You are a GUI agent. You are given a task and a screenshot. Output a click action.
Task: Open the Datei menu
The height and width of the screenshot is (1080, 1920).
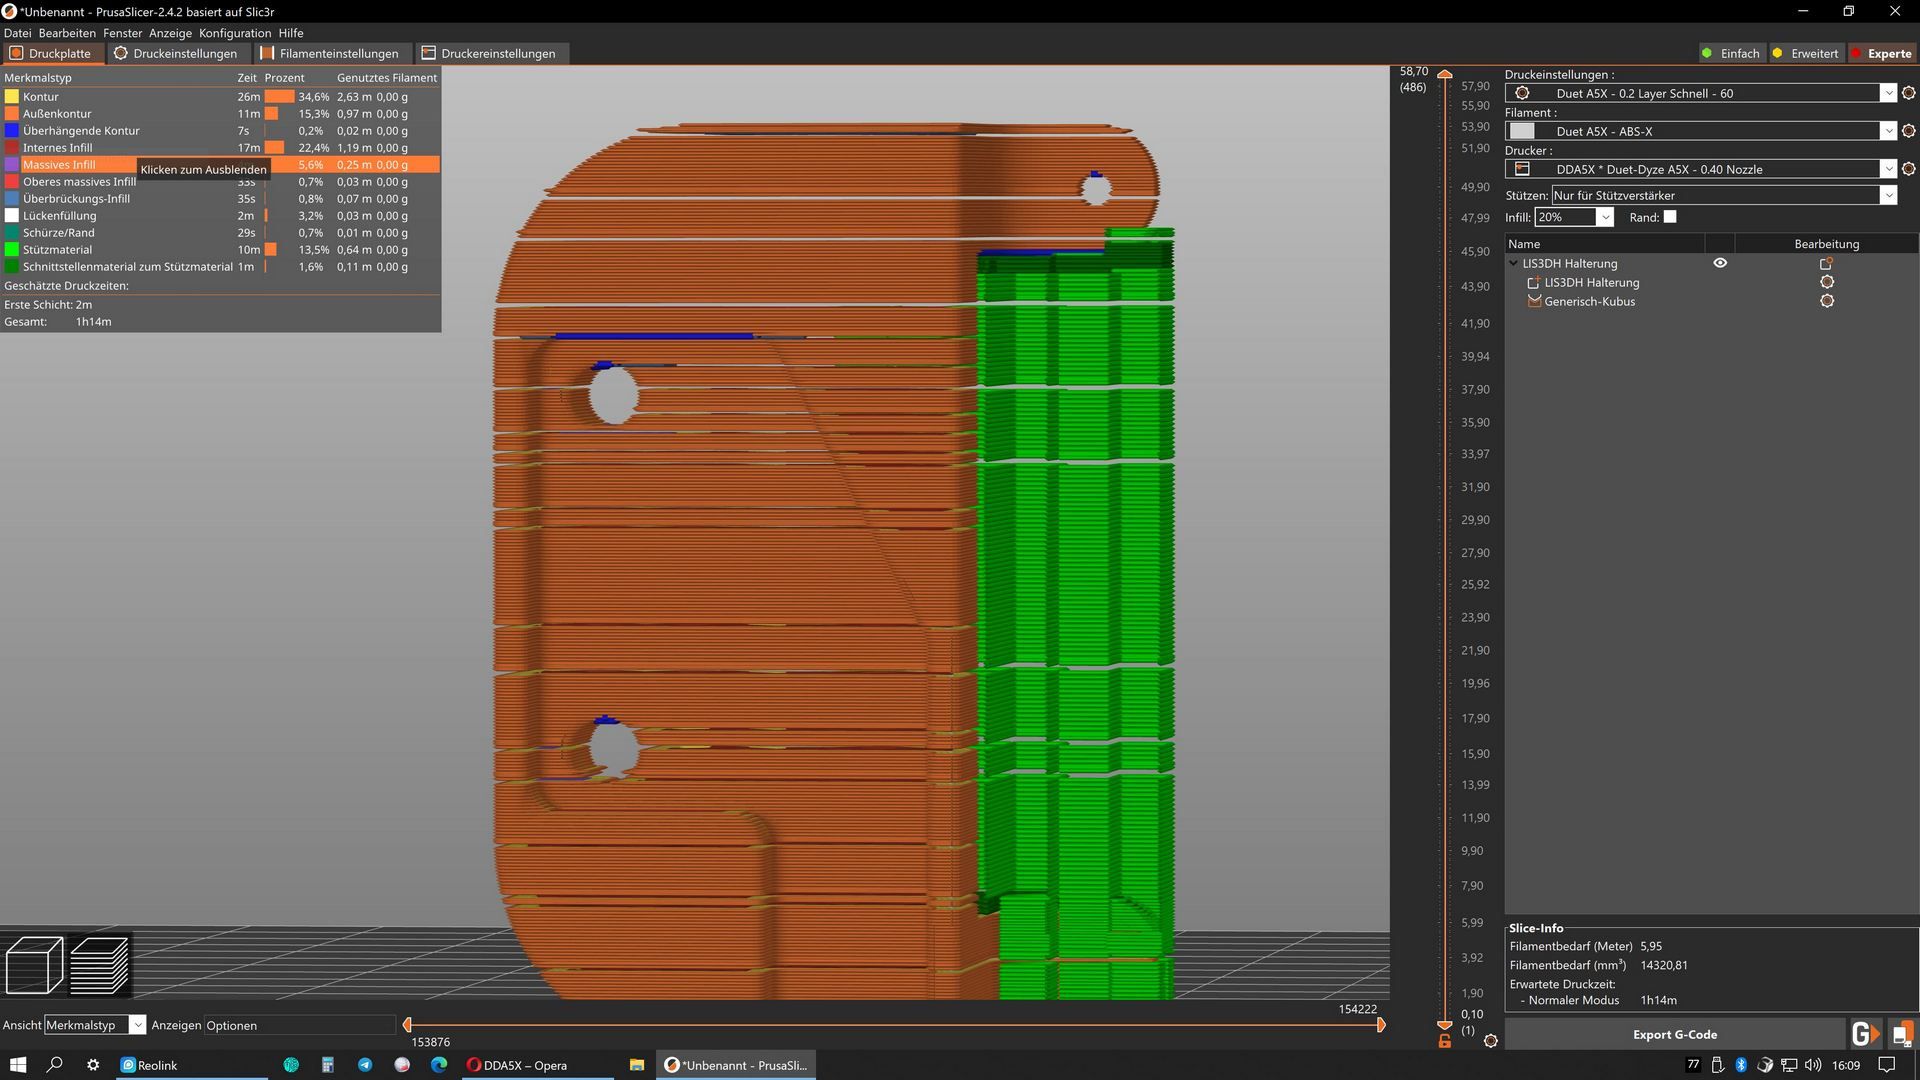pyautogui.click(x=17, y=33)
